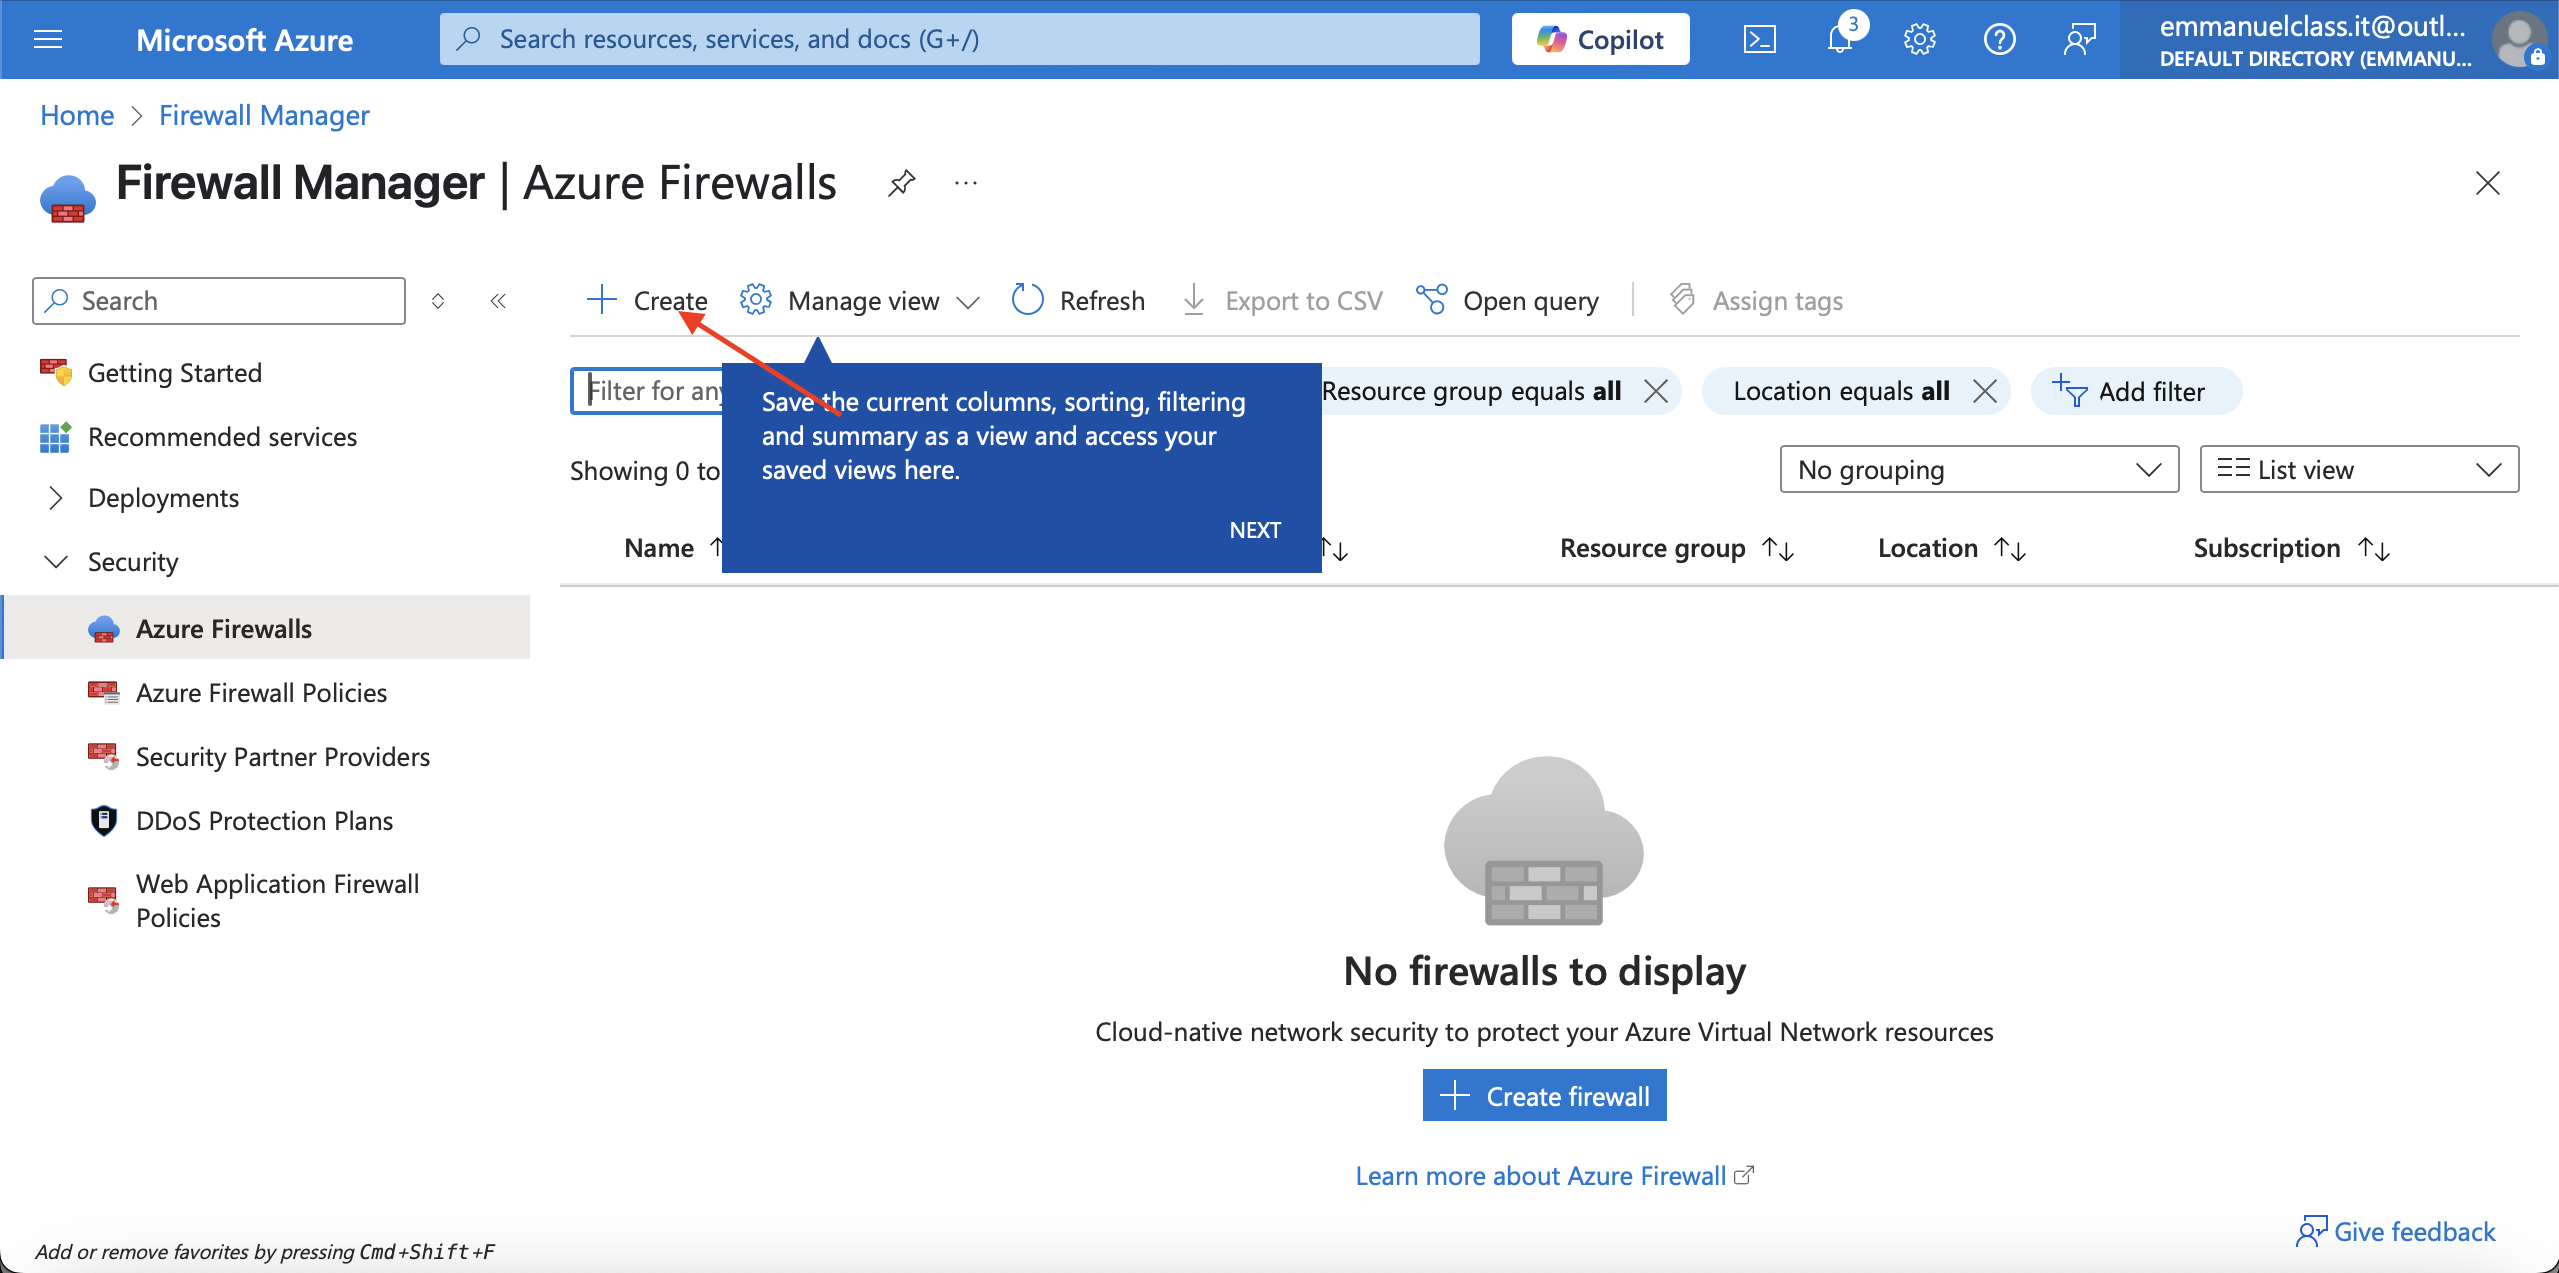Image resolution: width=2559 pixels, height=1273 pixels.
Task: Open Getting Started
Action: (x=174, y=372)
